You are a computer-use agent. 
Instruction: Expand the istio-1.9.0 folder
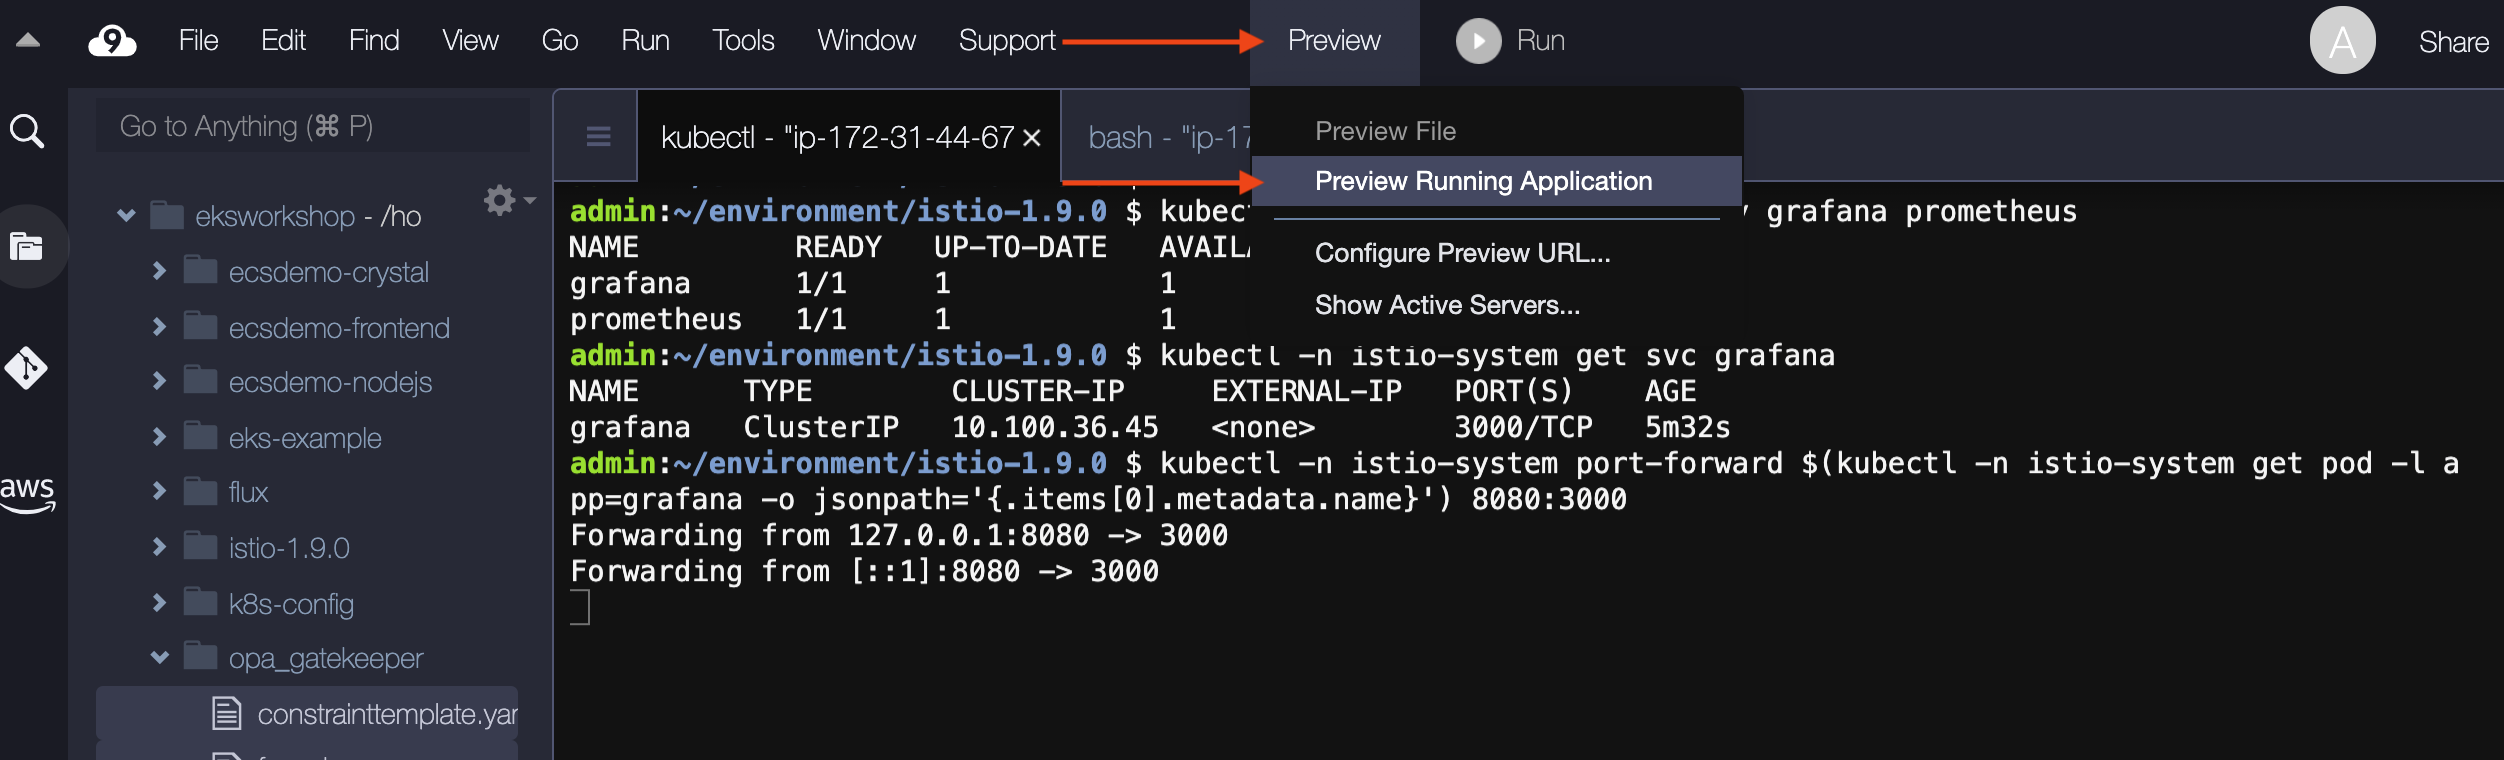click(159, 547)
